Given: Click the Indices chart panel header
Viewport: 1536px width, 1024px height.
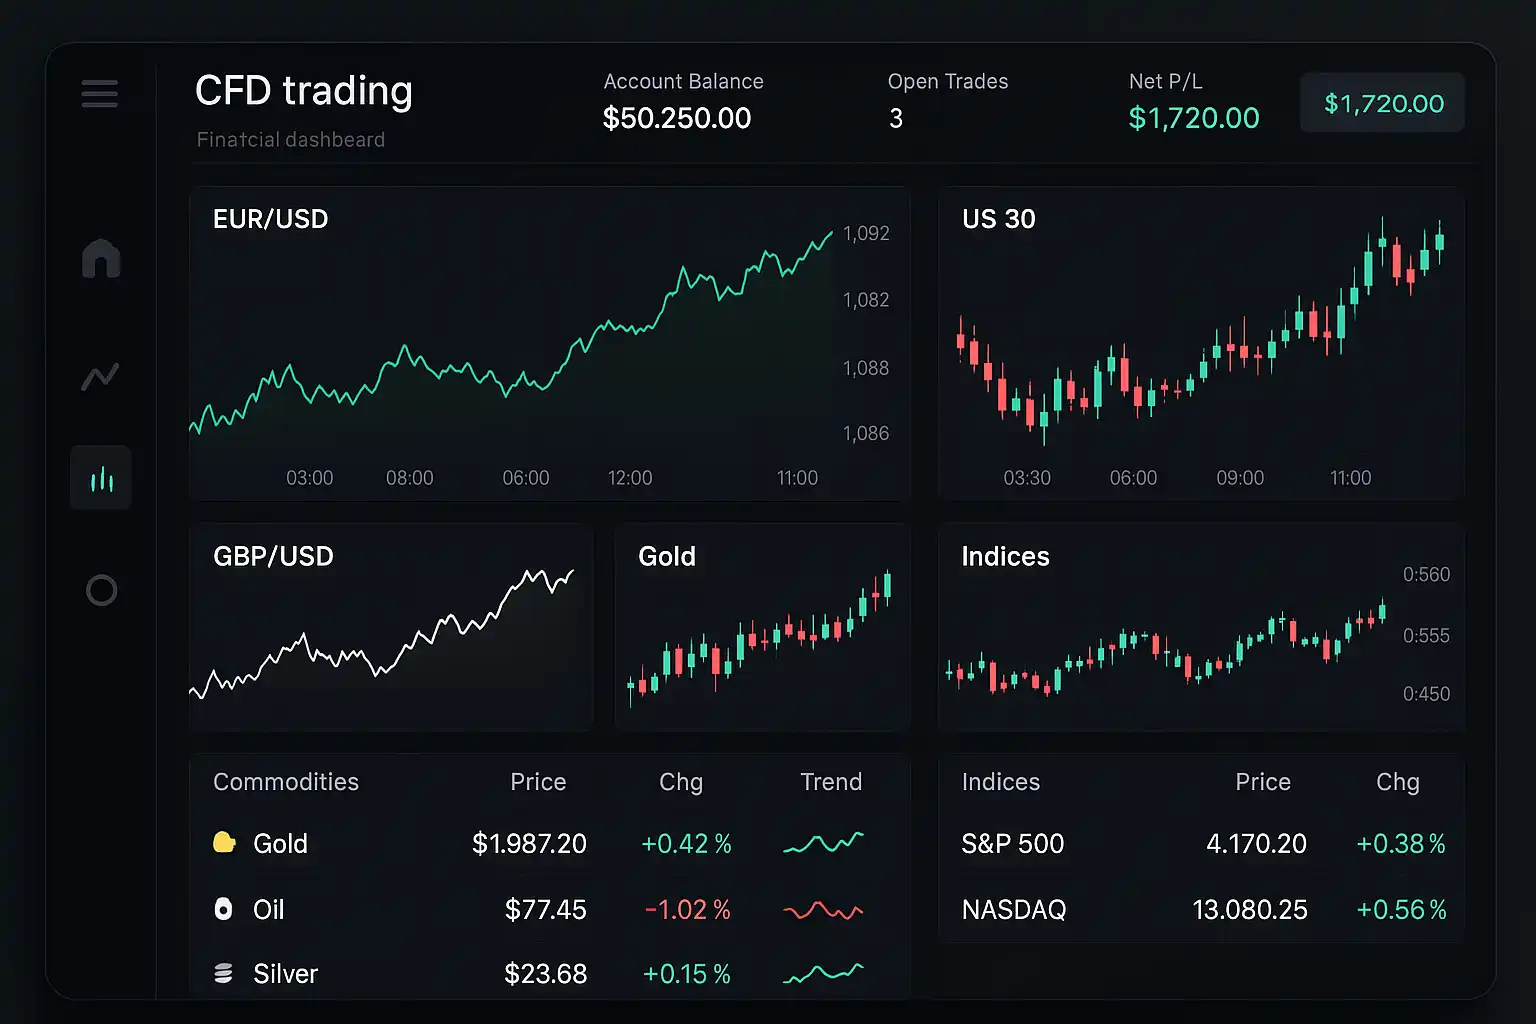Looking at the screenshot, I should click(1005, 557).
